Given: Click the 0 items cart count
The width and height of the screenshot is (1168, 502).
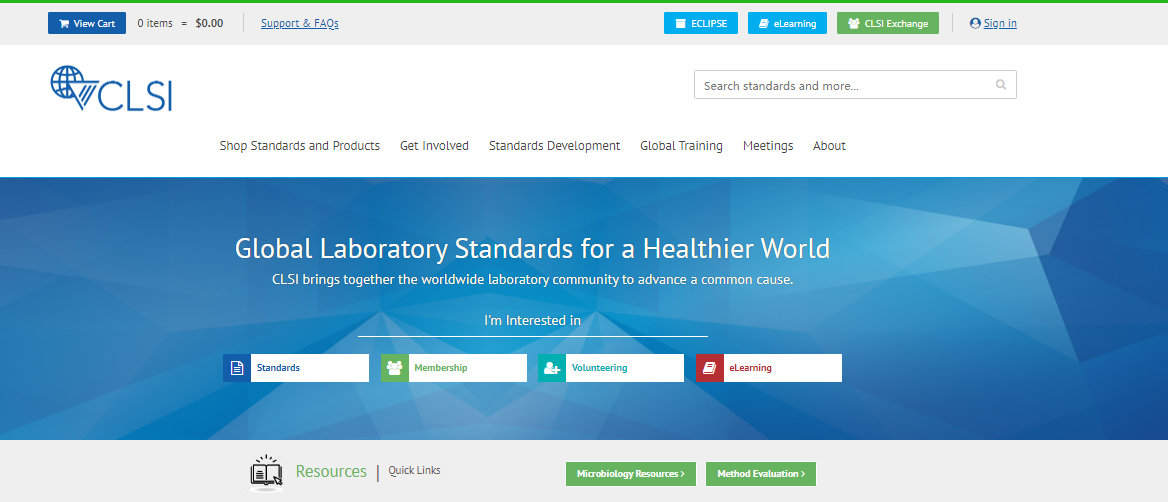Looking at the screenshot, I should click(x=155, y=23).
